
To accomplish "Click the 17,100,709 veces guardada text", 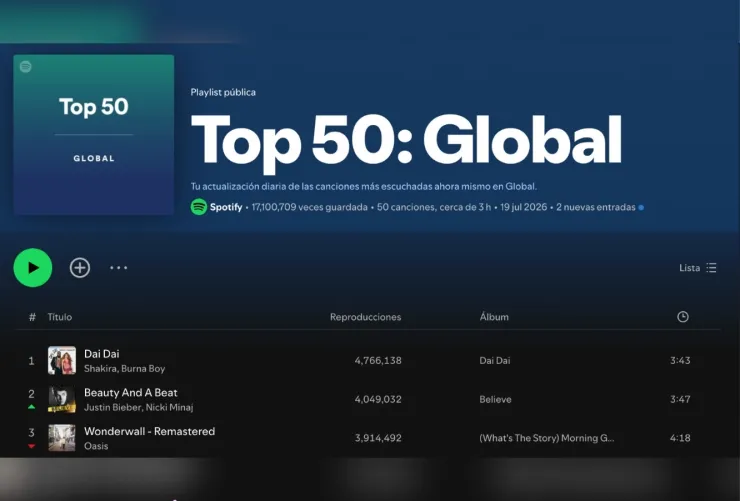I will pyautogui.click(x=310, y=207).
